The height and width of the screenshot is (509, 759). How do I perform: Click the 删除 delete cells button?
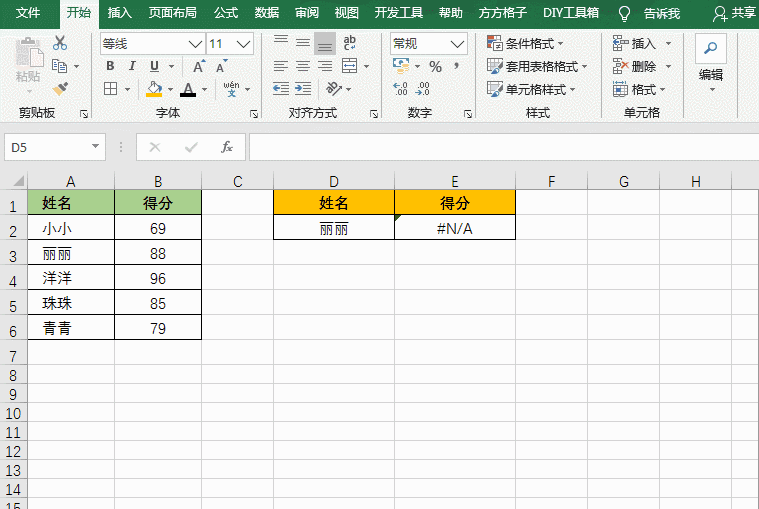[x=635, y=66]
